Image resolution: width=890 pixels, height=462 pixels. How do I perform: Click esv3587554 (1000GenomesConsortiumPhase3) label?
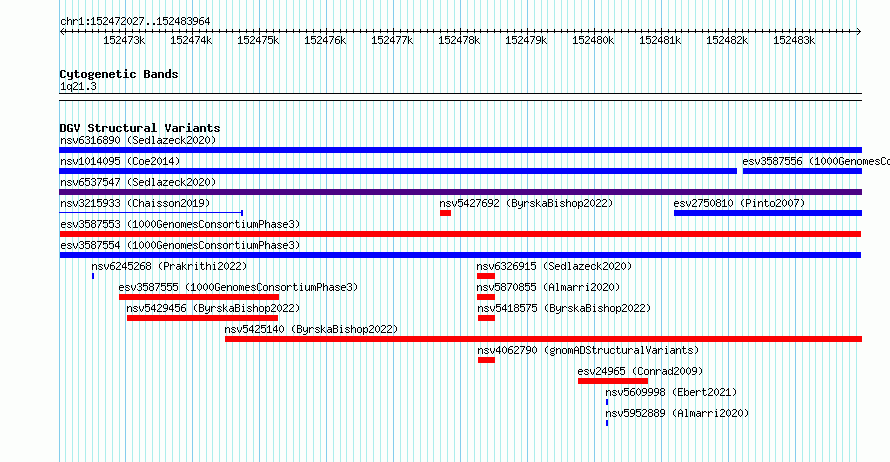(180, 245)
